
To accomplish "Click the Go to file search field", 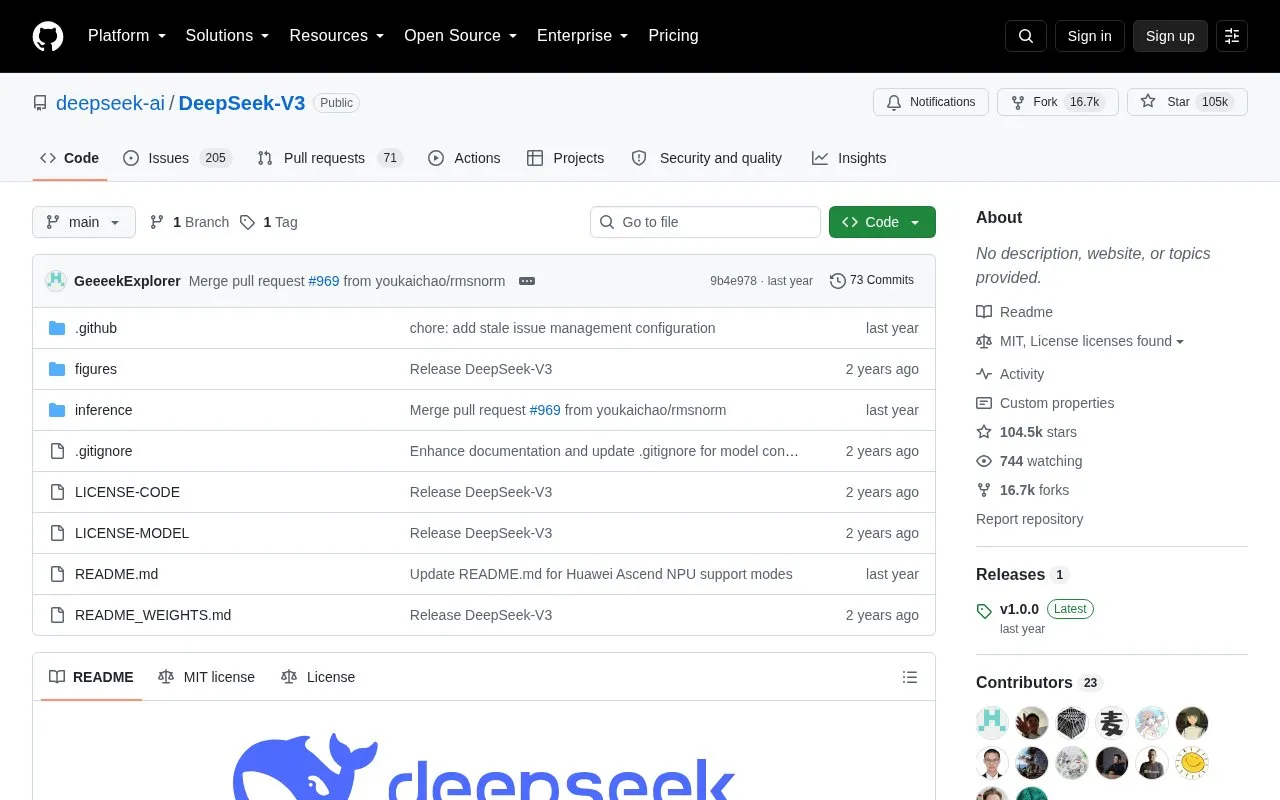I will click(x=705, y=222).
